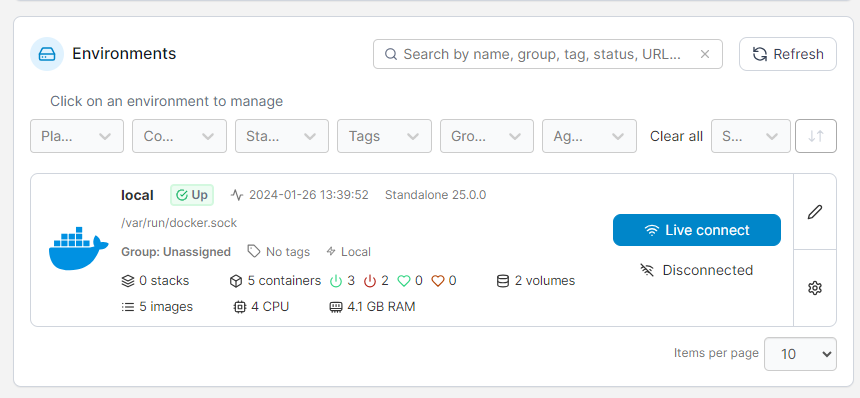Click the stacks layers icon
This screenshot has height=398, width=860.
click(127, 281)
